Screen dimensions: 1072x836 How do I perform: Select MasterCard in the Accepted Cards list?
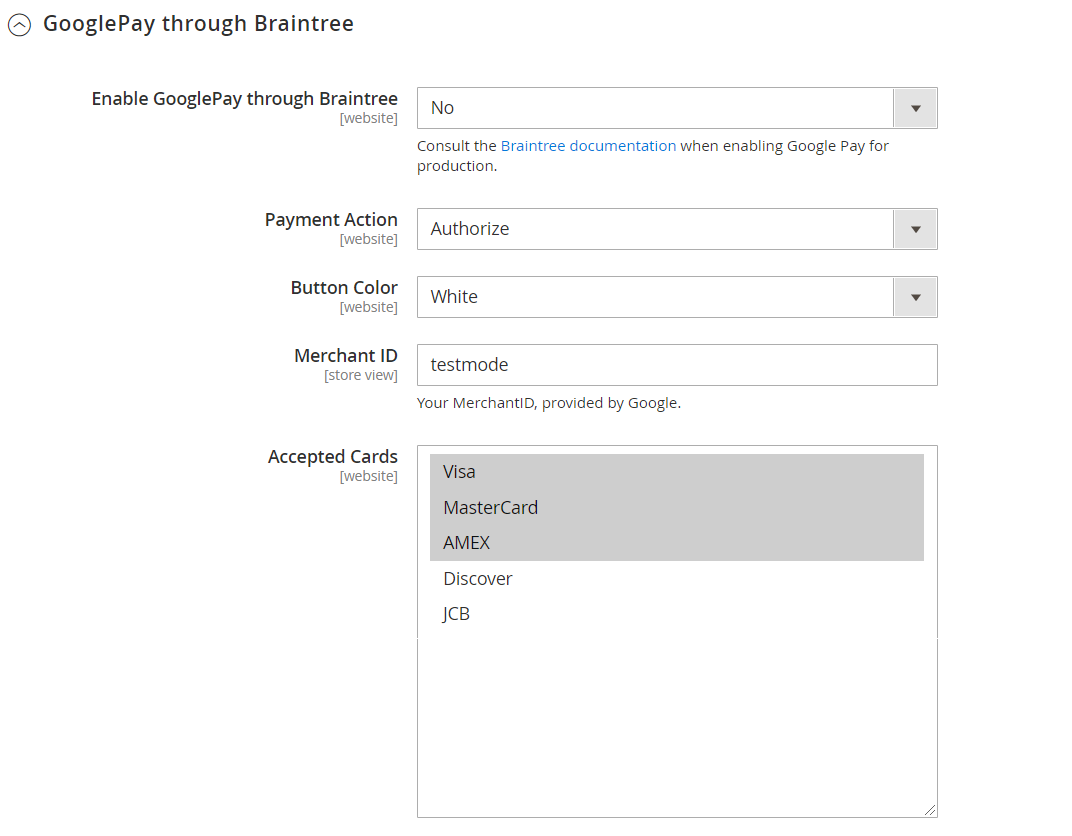(x=677, y=507)
